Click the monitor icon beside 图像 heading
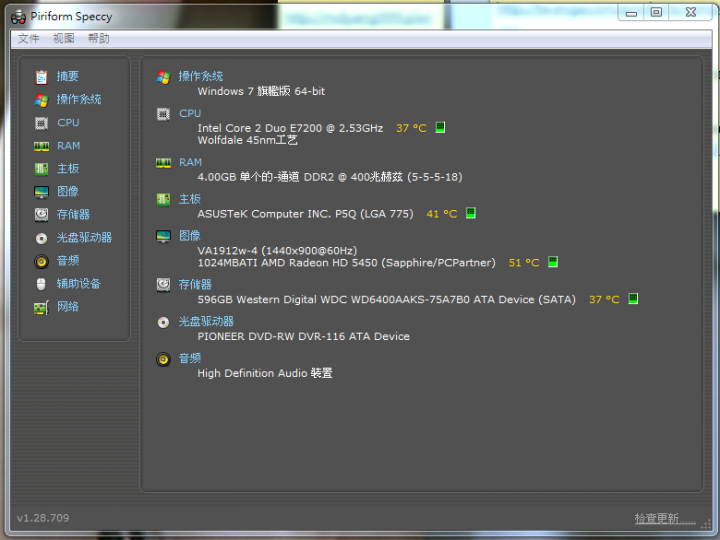Viewport: 720px width, 540px height. point(163,236)
